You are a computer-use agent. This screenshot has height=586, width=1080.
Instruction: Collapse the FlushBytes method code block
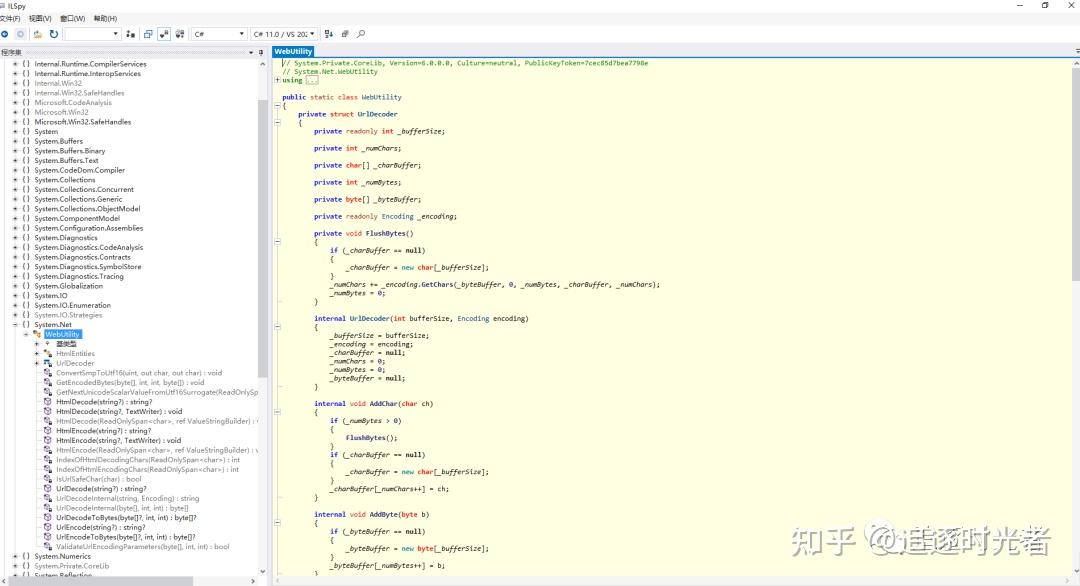[278, 242]
